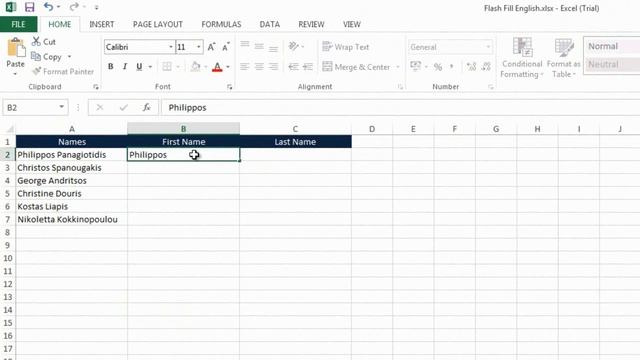Apply the Neutral cell style
The height and width of the screenshot is (360, 640).
coord(612,64)
